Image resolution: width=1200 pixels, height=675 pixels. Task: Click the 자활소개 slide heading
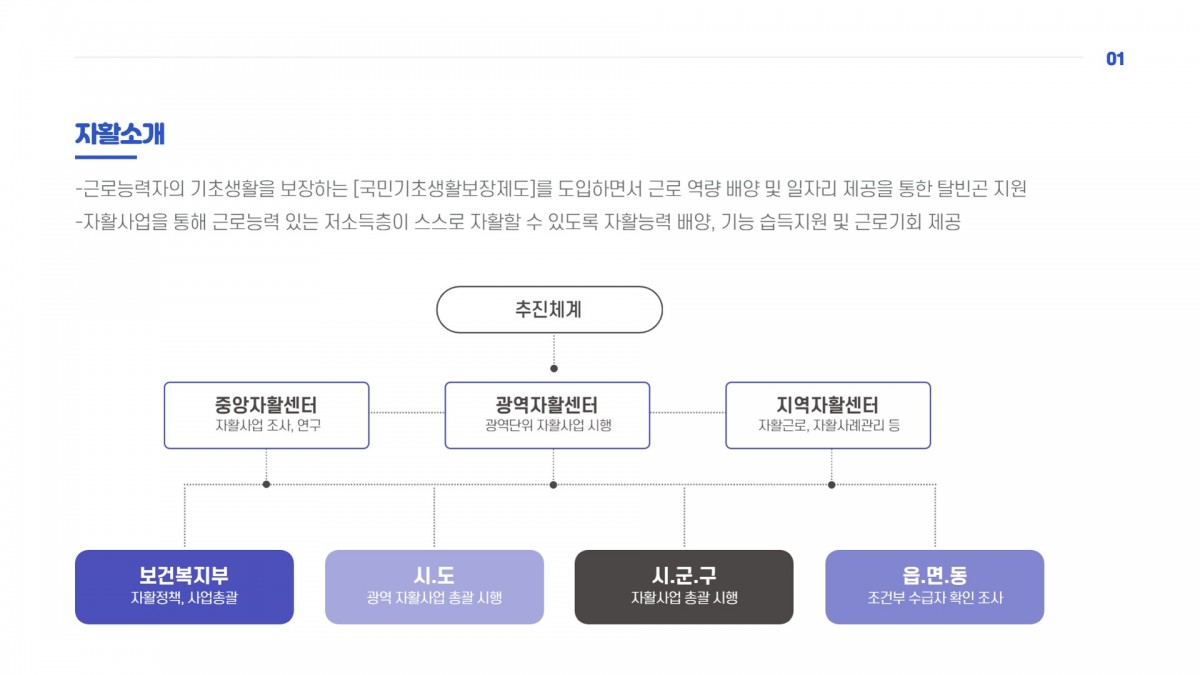click(120, 134)
